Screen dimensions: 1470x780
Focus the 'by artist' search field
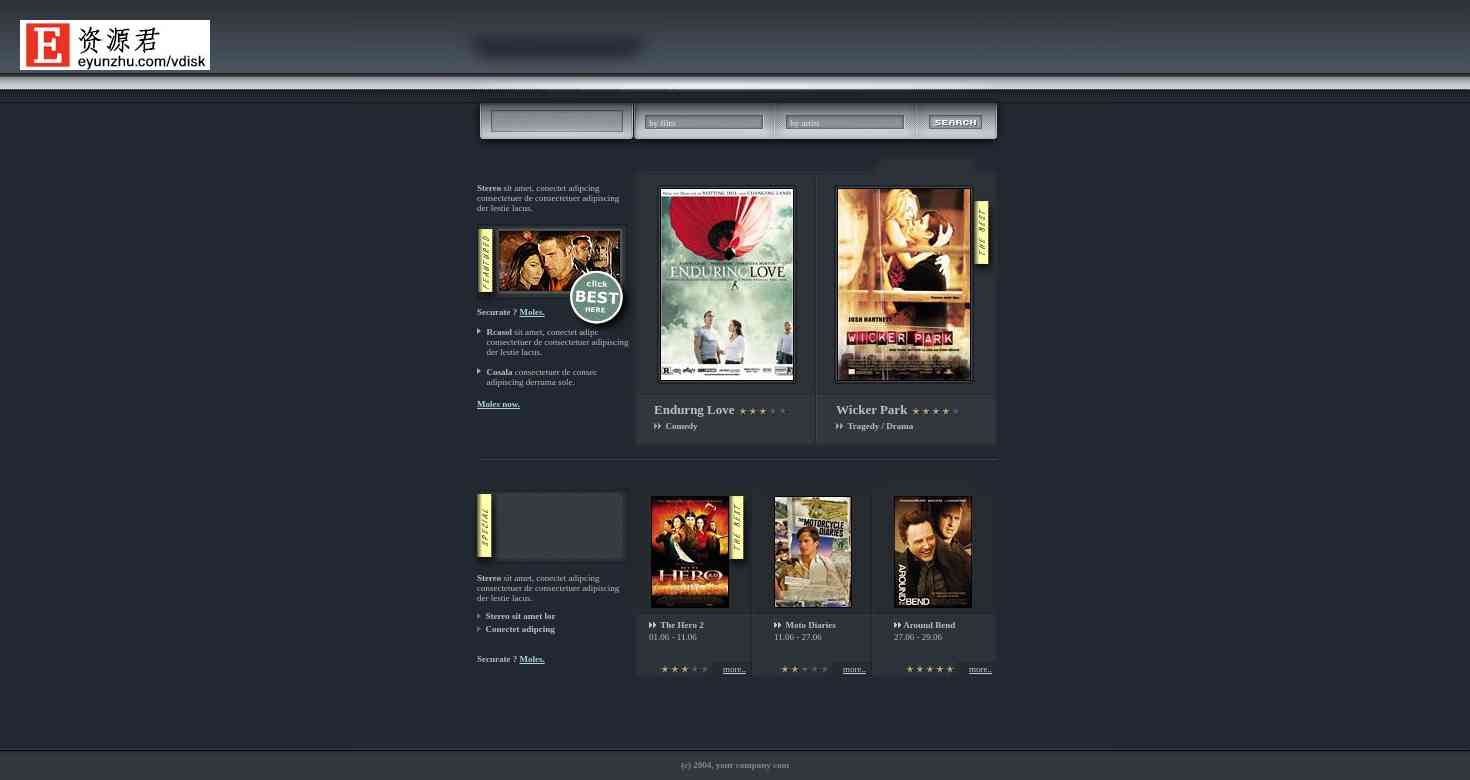coord(844,122)
